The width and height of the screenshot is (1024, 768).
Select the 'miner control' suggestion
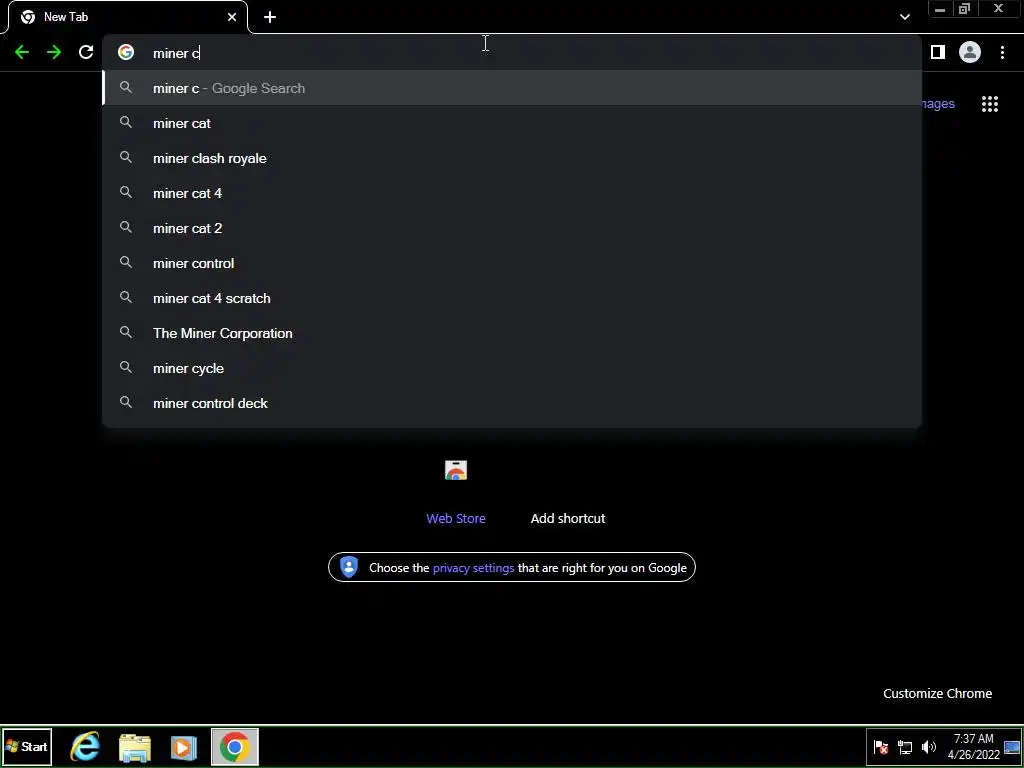pos(511,263)
